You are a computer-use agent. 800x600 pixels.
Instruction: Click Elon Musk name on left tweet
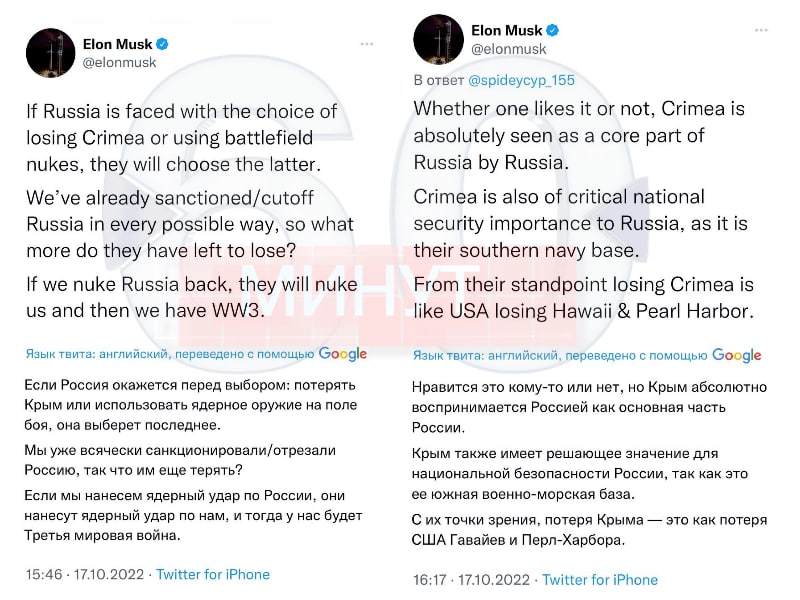[x=117, y=44]
